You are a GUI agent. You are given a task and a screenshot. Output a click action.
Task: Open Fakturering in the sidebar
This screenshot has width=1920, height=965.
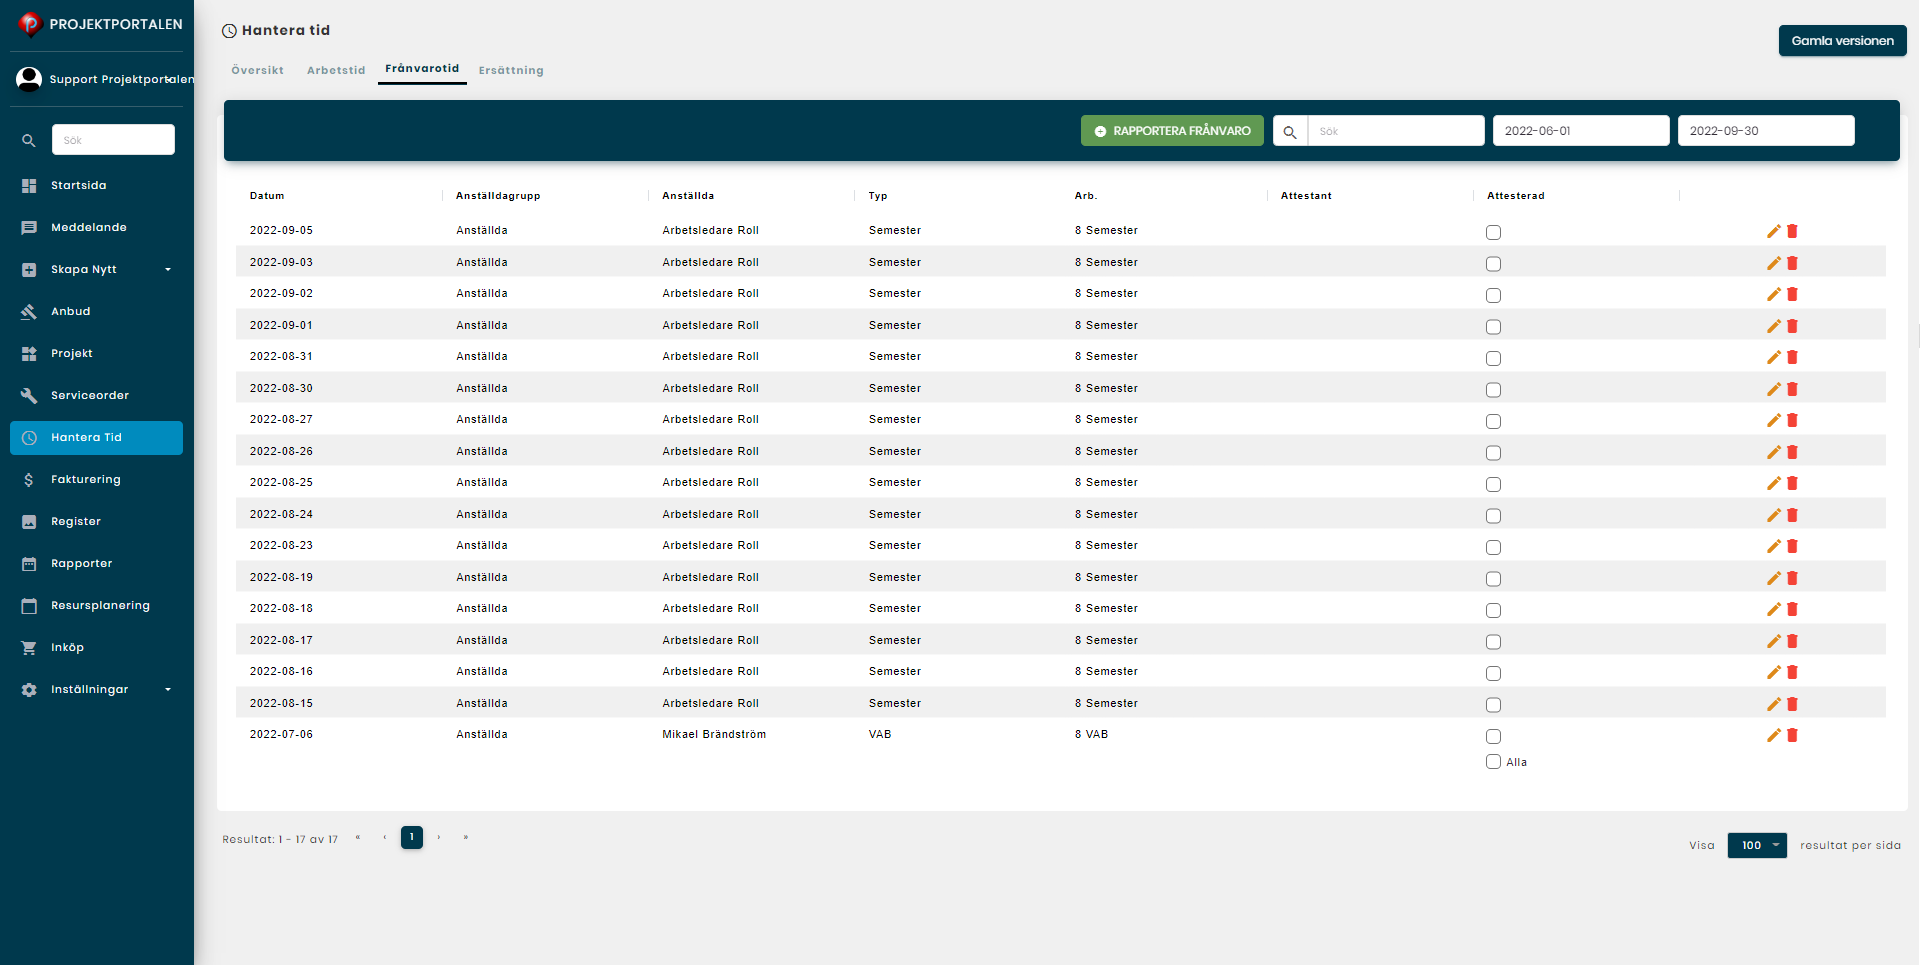click(96, 479)
